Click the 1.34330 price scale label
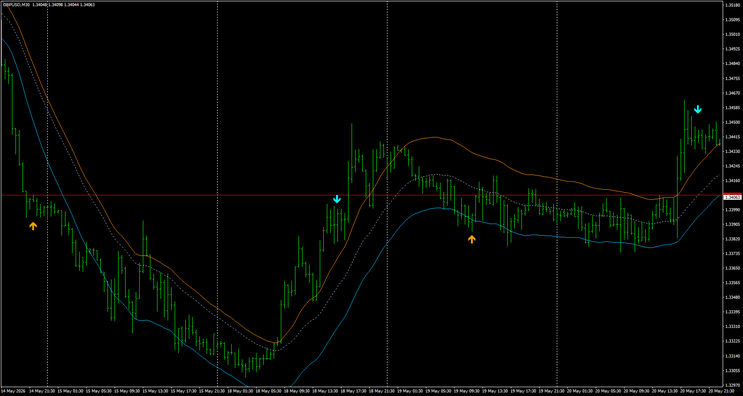This screenshot has width=743, height=396. click(x=732, y=151)
